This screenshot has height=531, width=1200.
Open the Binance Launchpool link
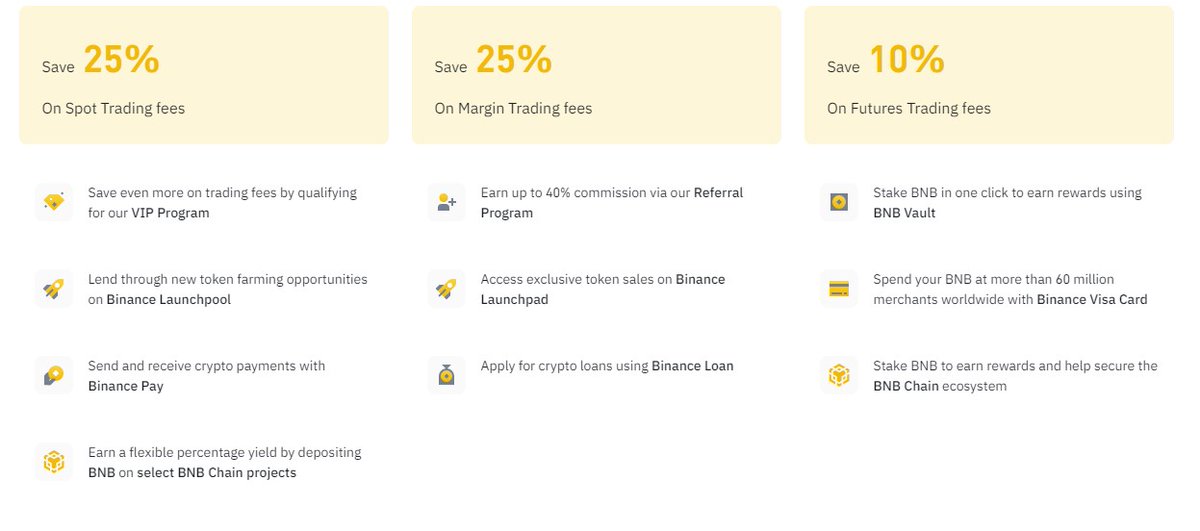169,300
